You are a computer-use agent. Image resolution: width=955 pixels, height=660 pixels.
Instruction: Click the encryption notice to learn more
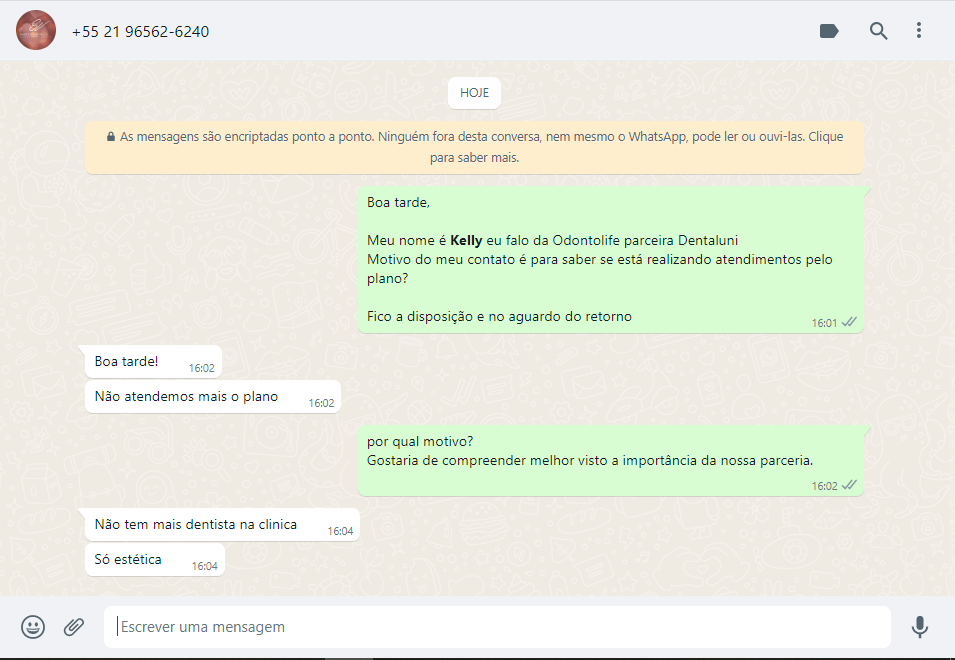[x=474, y=147]
